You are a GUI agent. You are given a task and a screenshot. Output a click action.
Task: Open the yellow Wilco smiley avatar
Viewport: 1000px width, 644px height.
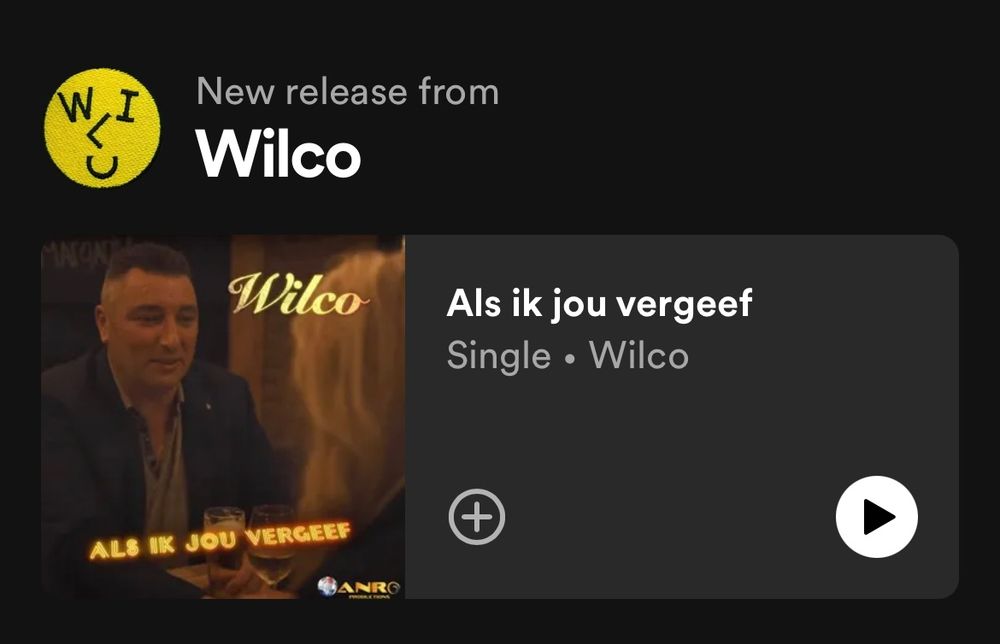[x=102, y=128]
